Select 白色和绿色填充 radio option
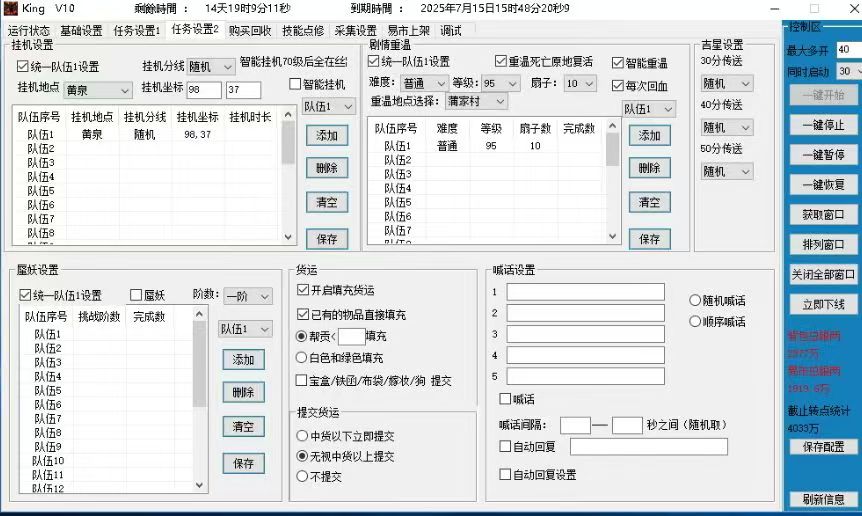The height and width of the screenshot is (516, 862). point(302,358)
